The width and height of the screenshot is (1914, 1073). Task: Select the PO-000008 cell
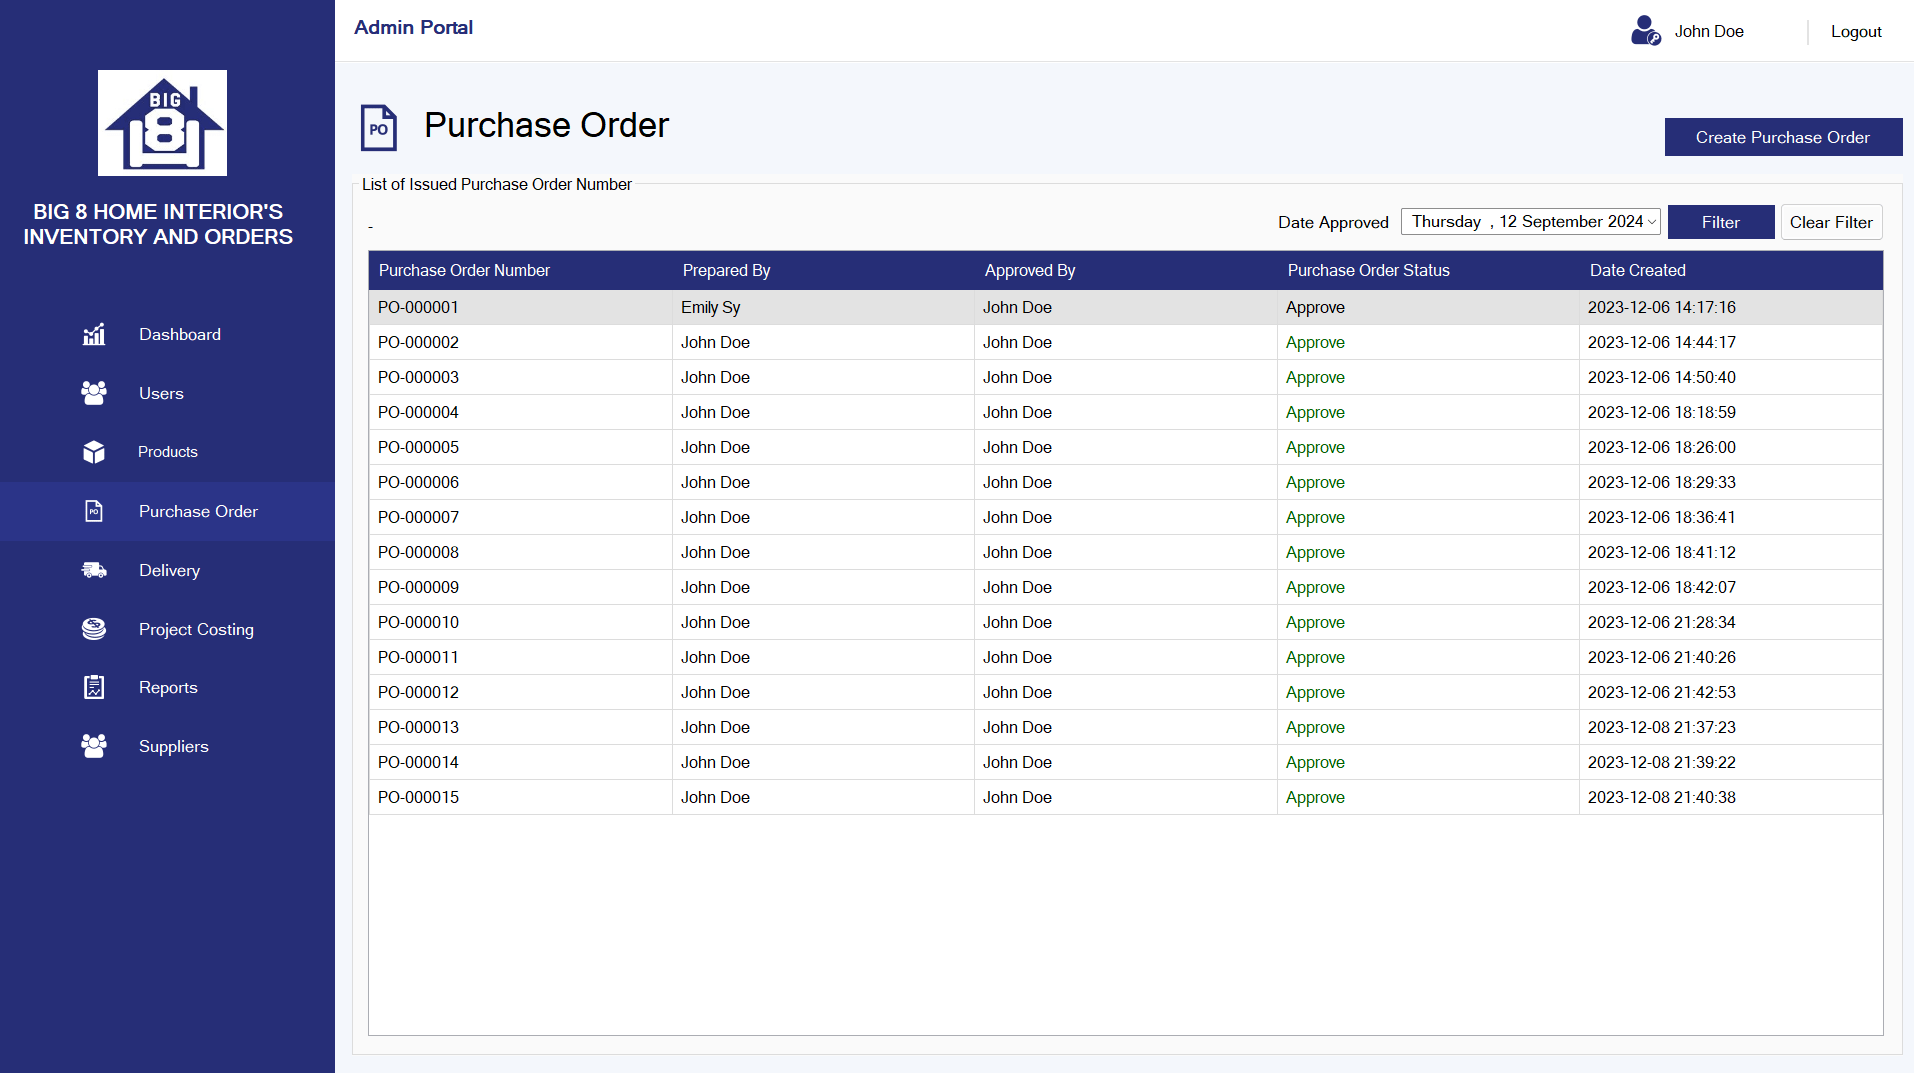click(x=520, y=552)
